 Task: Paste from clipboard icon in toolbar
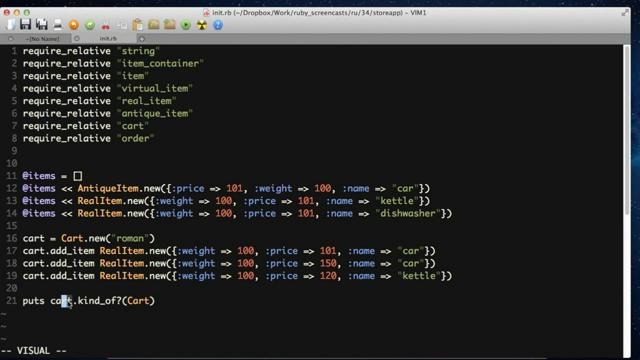(138, 25)
